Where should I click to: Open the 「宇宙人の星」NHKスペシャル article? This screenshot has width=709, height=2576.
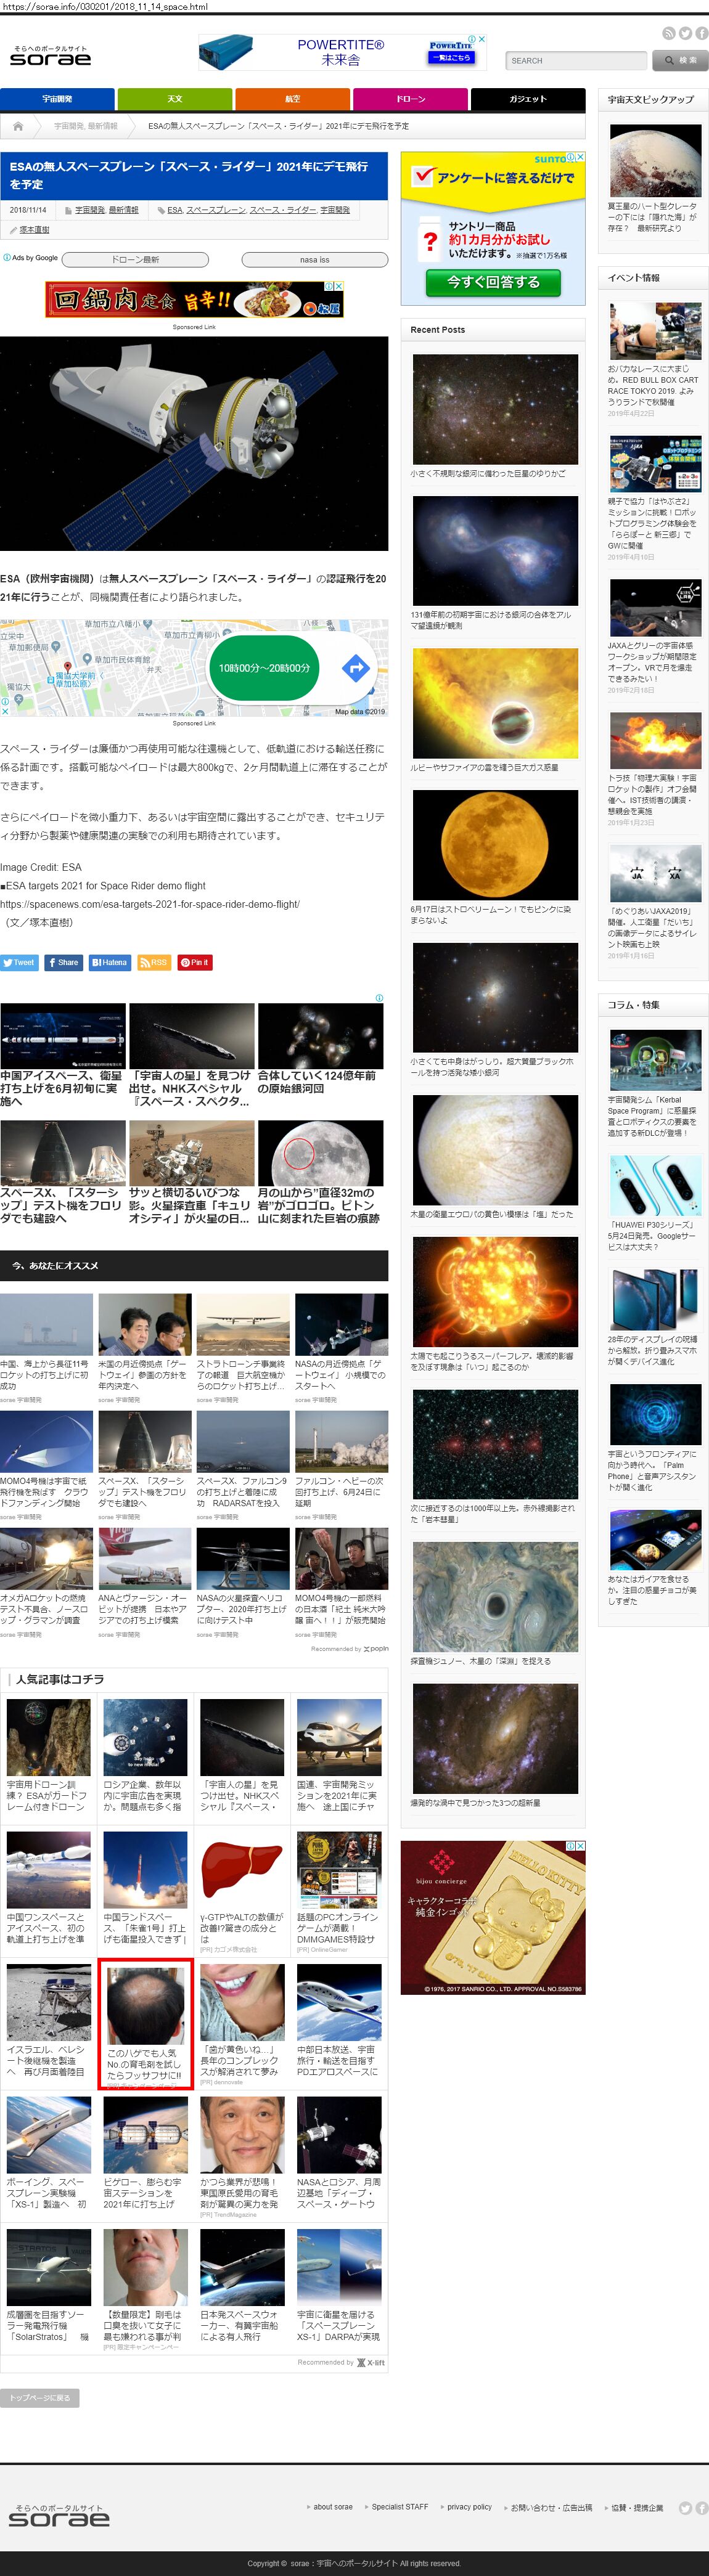(192, 1056)
